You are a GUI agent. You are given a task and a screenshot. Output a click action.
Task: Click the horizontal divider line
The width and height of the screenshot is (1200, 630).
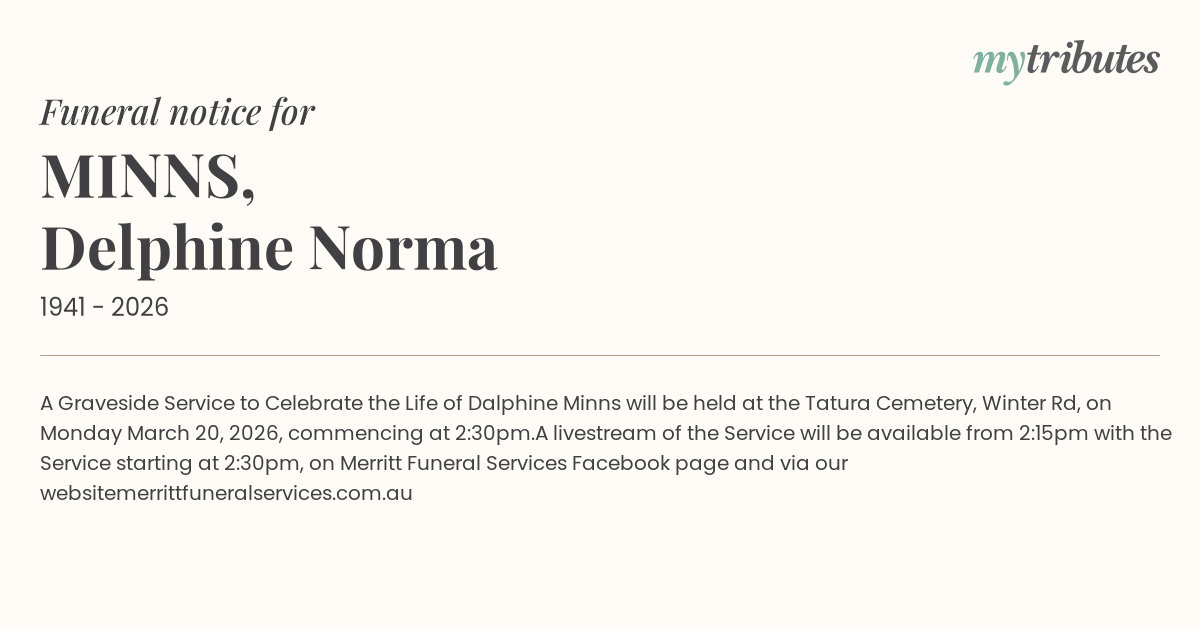click(600, 355)
